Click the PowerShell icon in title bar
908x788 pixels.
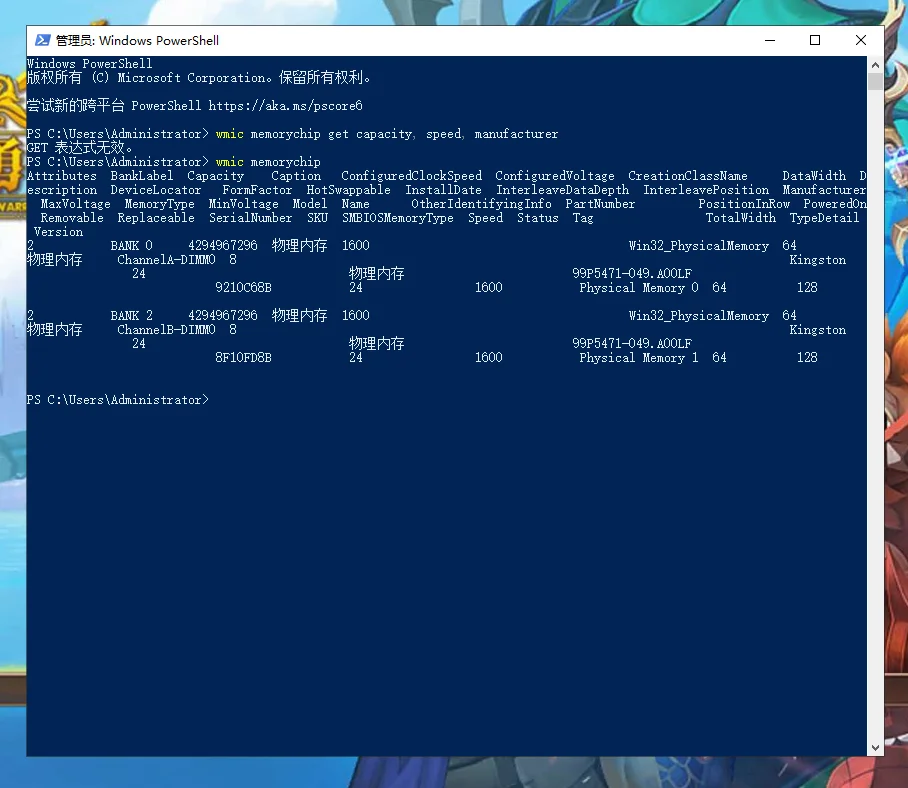pyautogui.click(x=42, y=40)
